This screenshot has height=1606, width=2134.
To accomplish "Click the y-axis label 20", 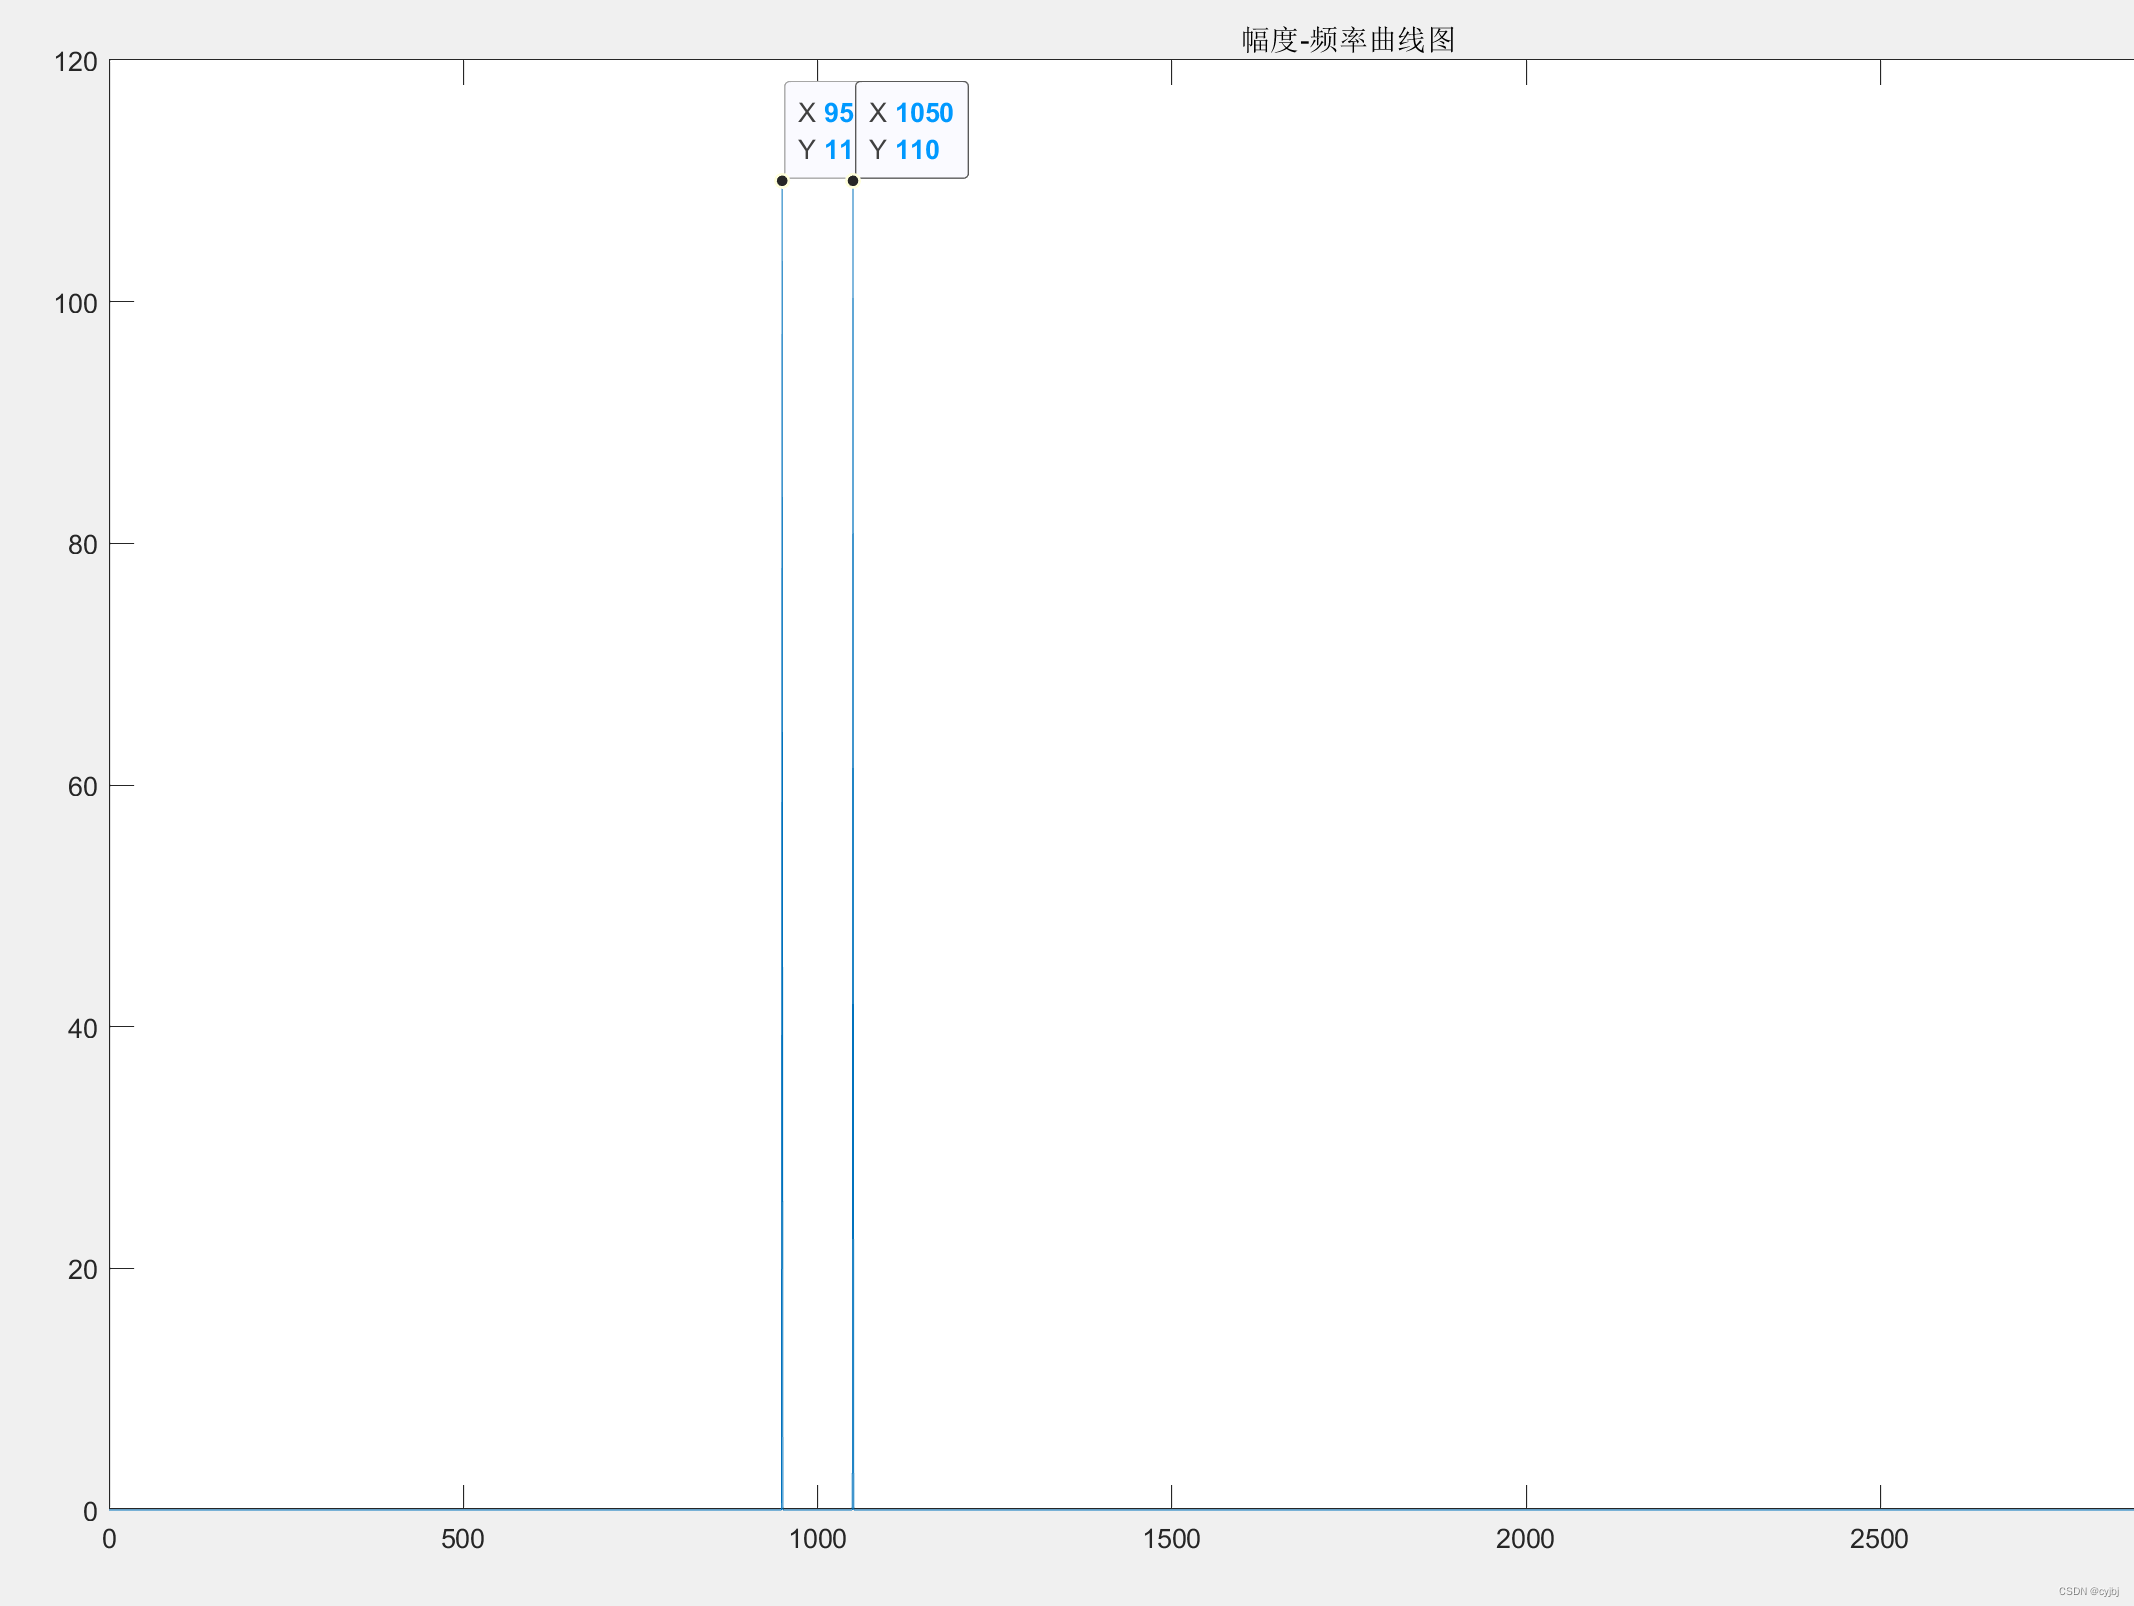I will (83, 1270).
